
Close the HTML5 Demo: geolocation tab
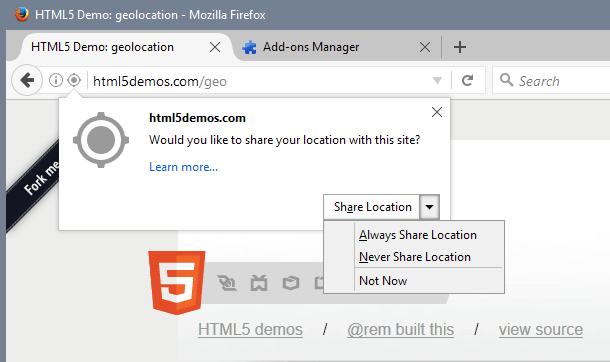click(215, 47)
